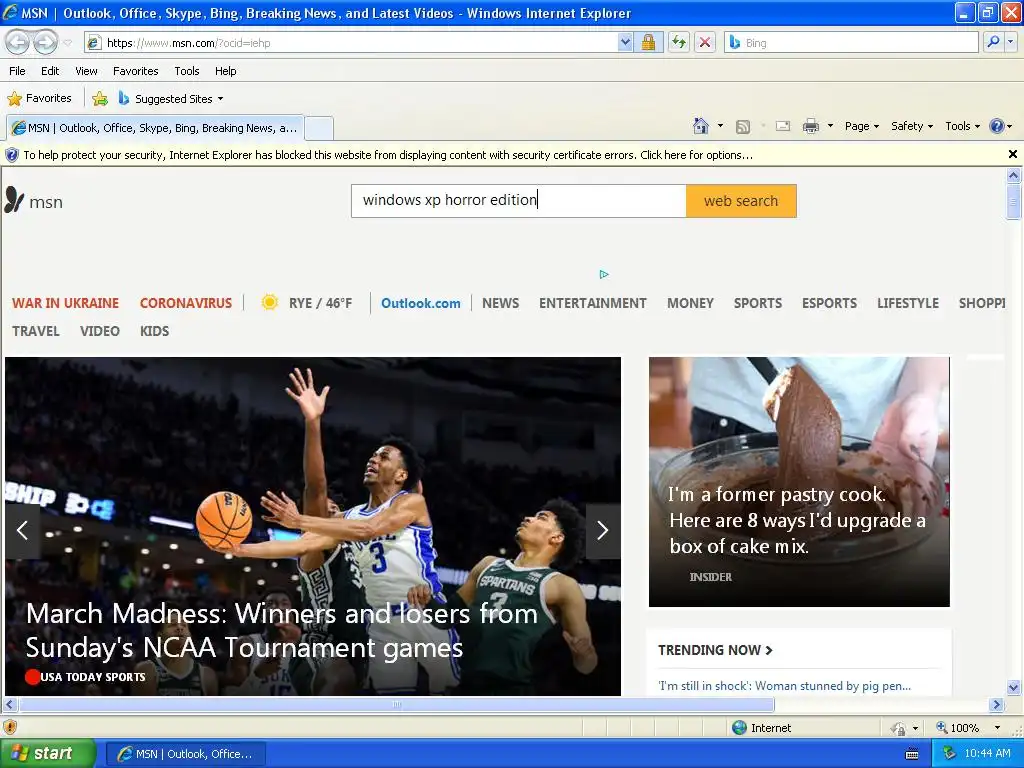The width and height of the screenshot is (1024, 768).
Task: Click in the msn search input field
Action: [519, 200]
